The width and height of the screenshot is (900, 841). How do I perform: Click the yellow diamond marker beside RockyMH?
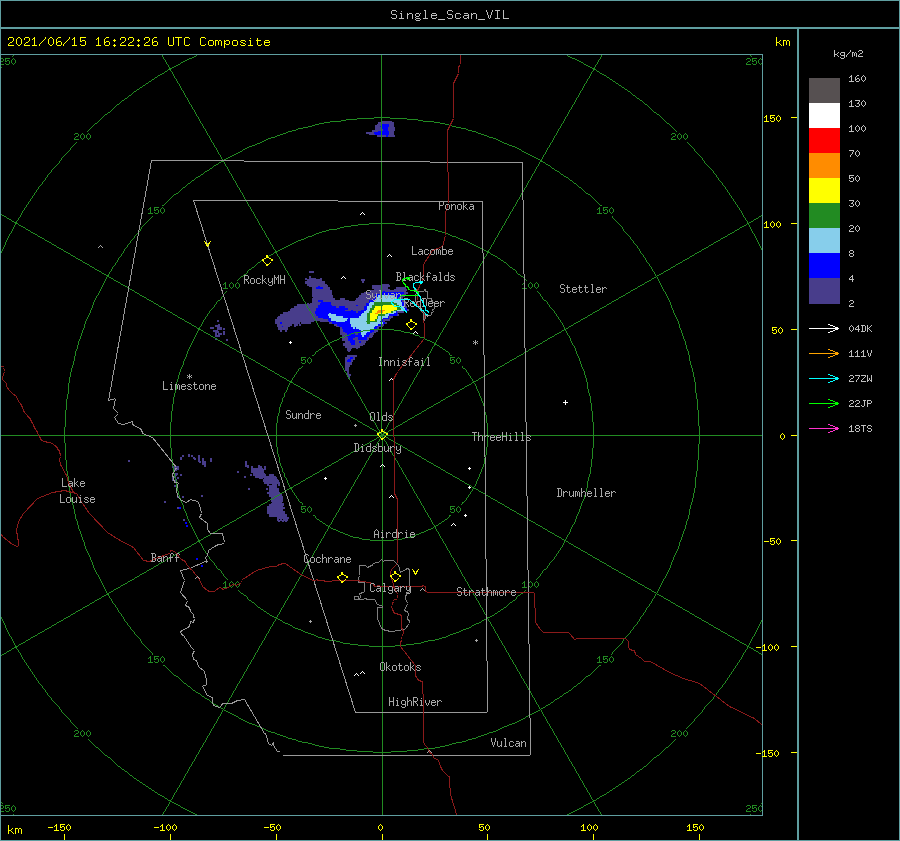pyautogui.click(x=267, y=261)
